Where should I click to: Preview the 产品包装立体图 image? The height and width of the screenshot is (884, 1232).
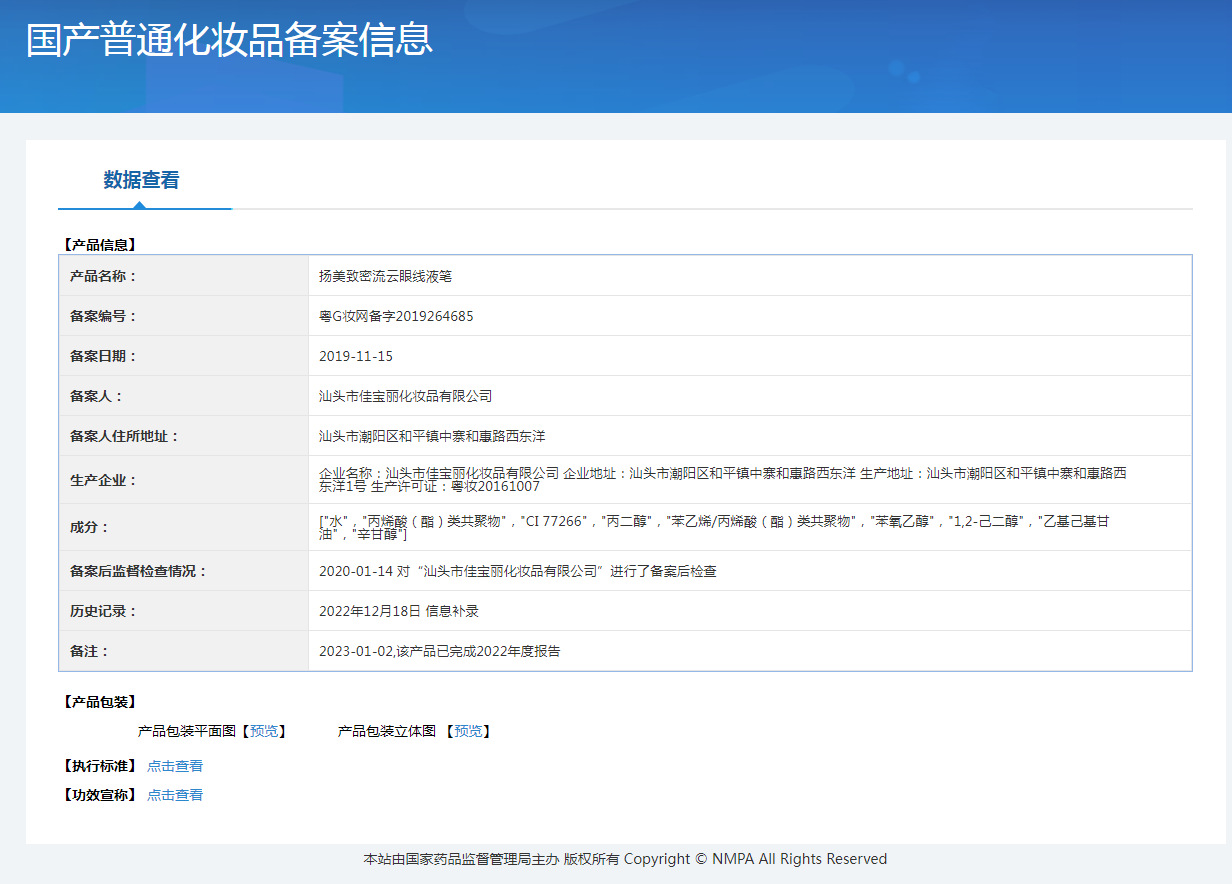pos(468,731)
